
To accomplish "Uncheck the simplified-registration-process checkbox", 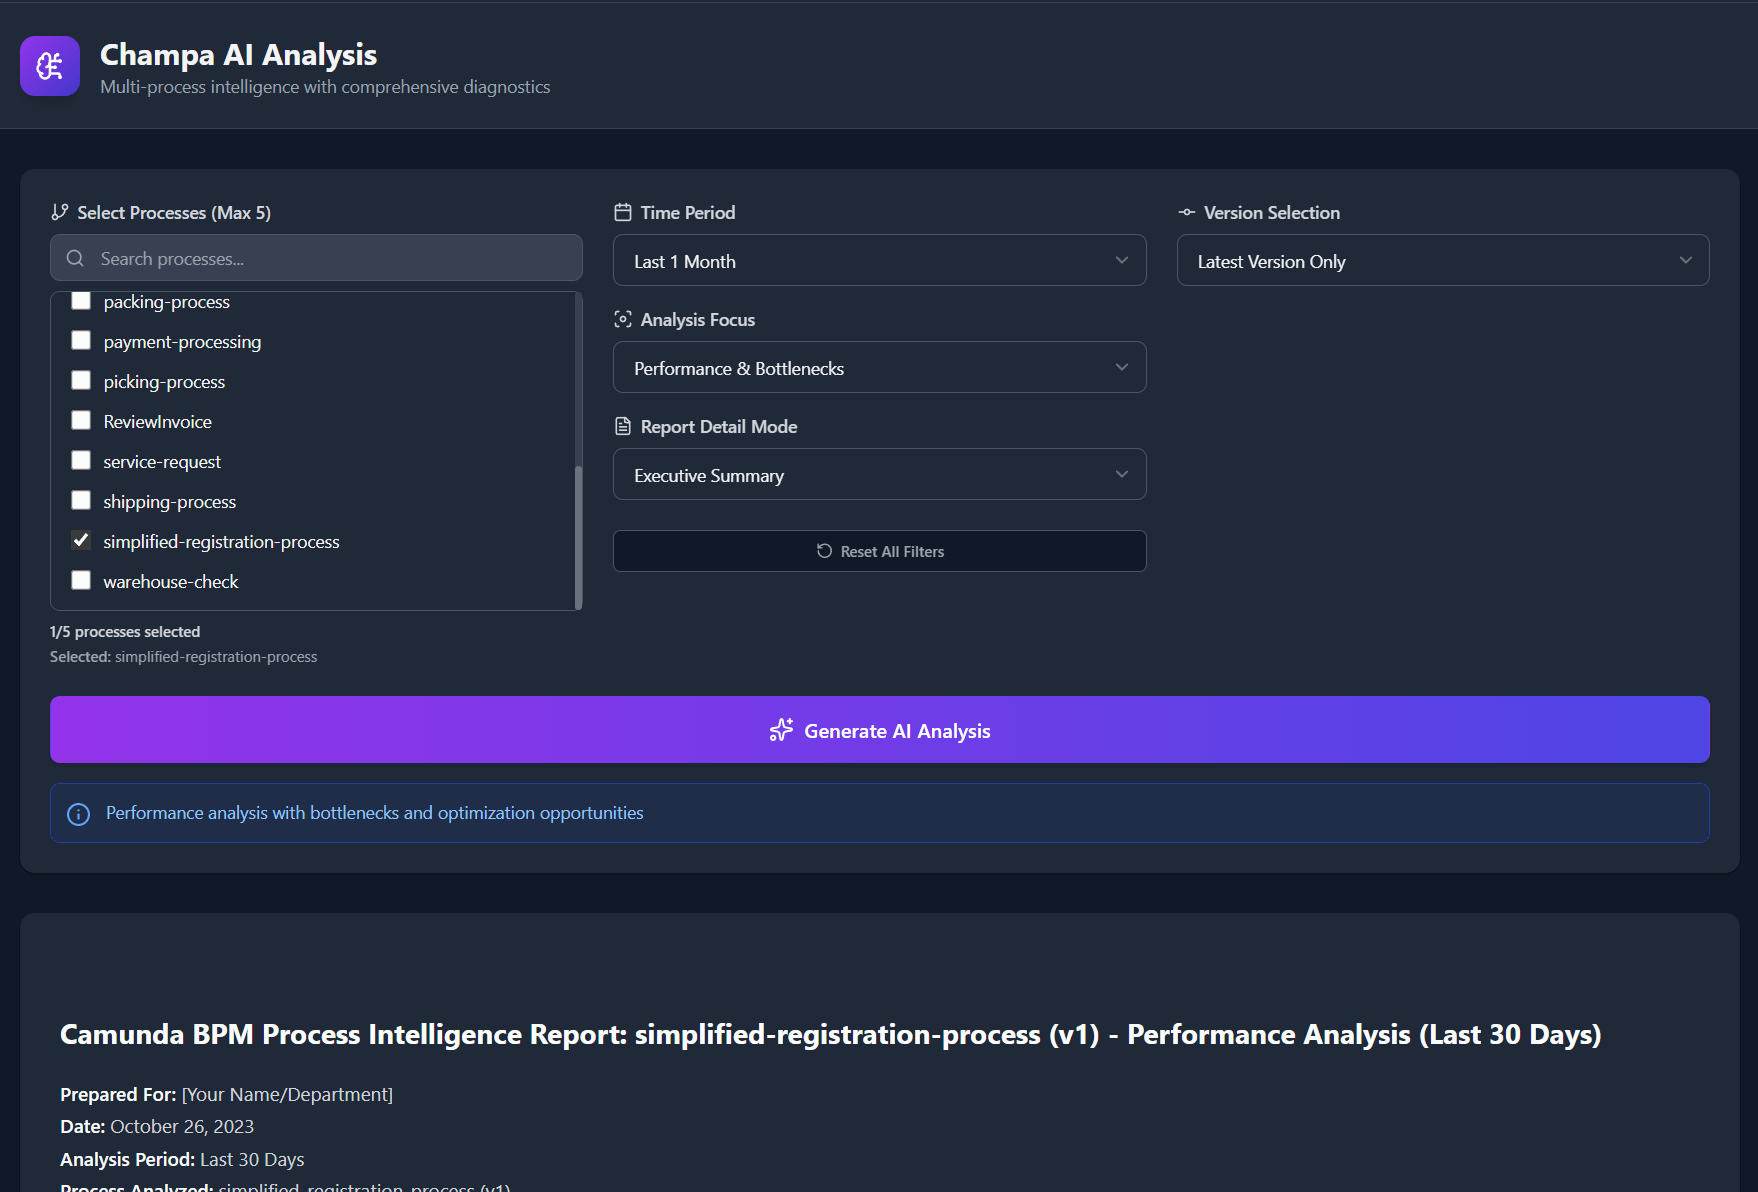I will click(x=80, y=540).
